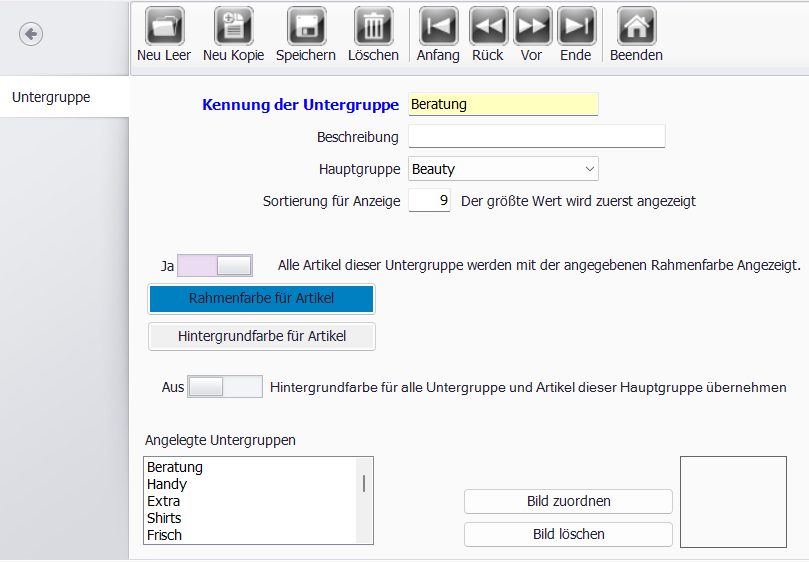809x562 pixels.
Task: Click the back arrow in the sidebar
Action: point(31,35)
